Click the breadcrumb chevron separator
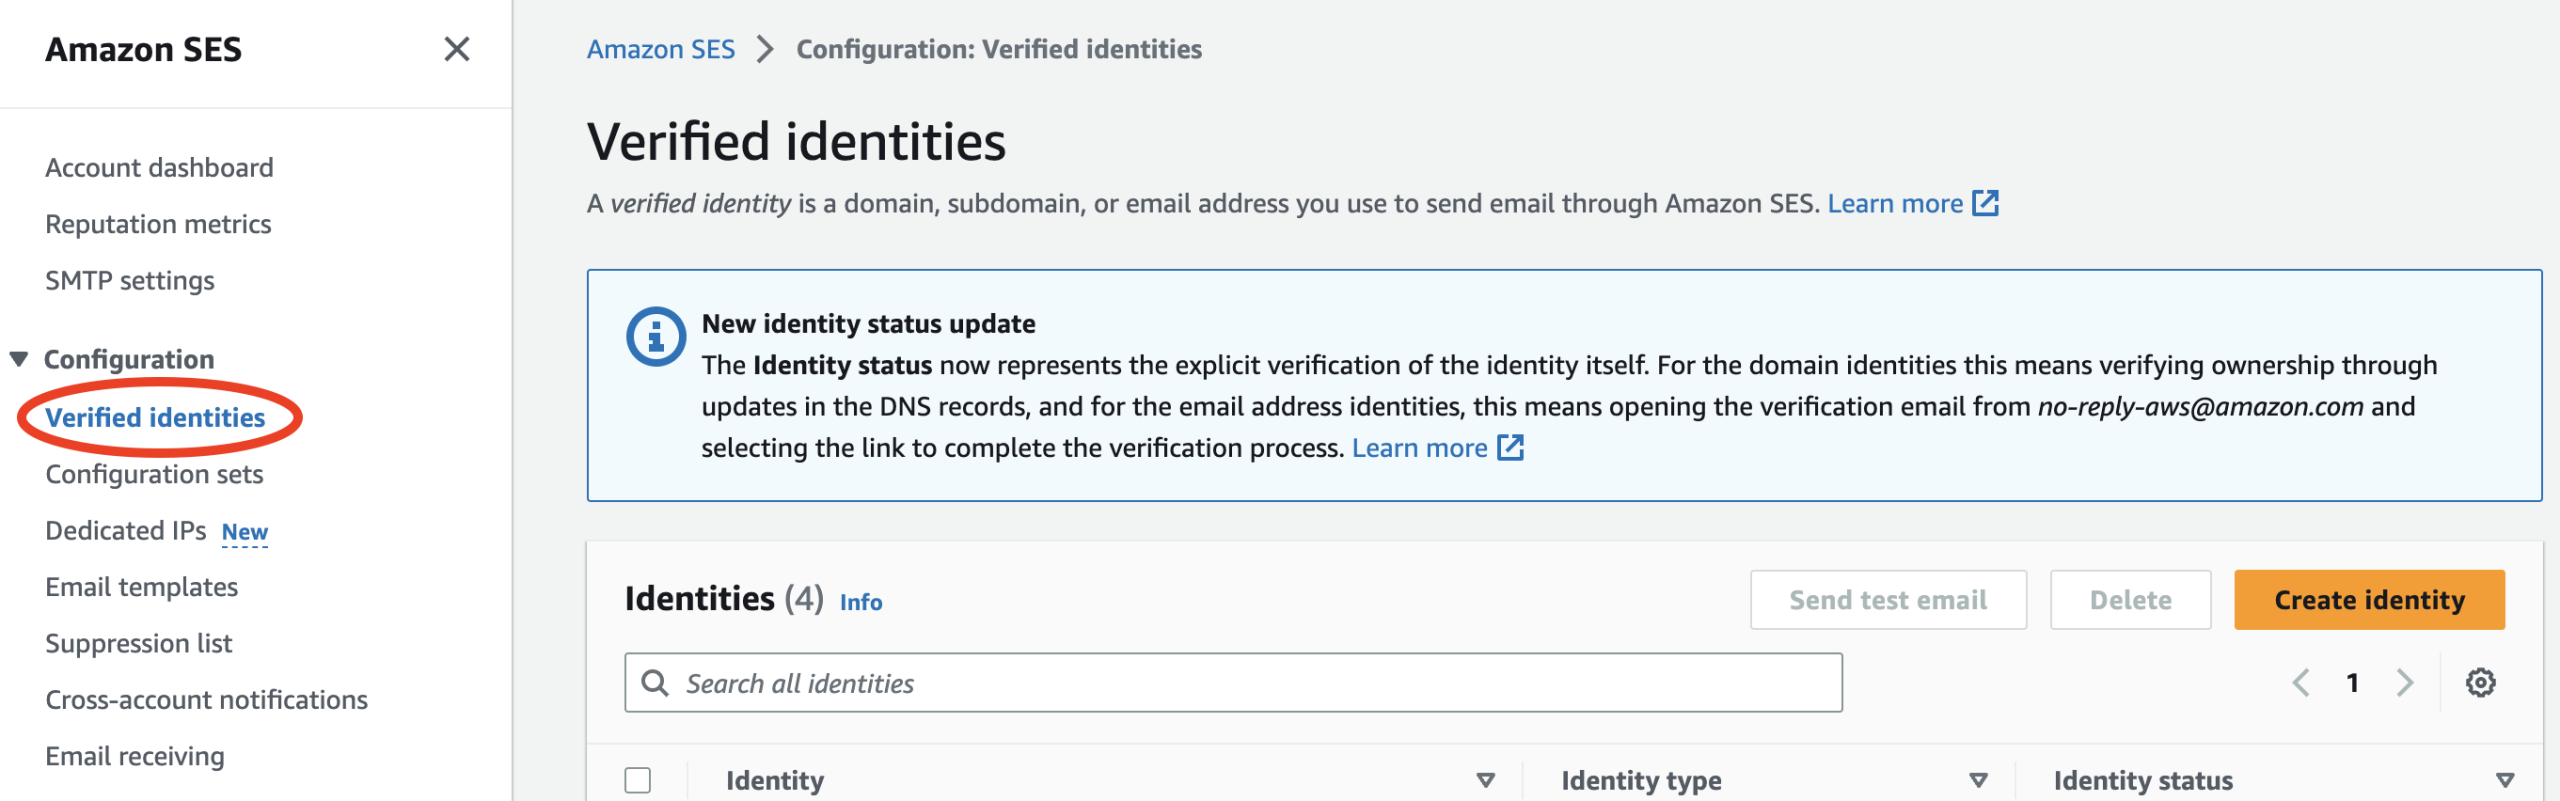Screen dimensions: 2560x801 tap(765, 49)
